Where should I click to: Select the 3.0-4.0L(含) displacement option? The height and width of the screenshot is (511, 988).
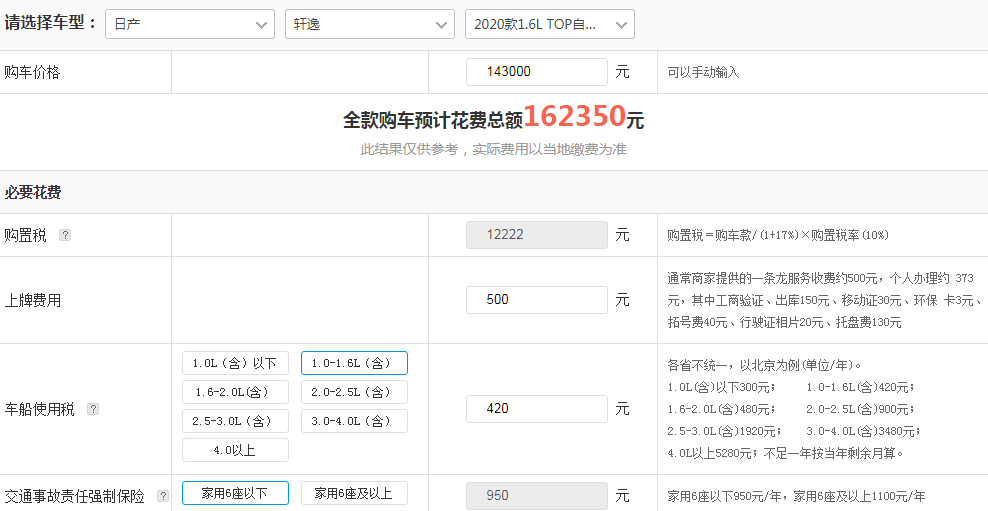pyautogui.click(x=354, y=421)
